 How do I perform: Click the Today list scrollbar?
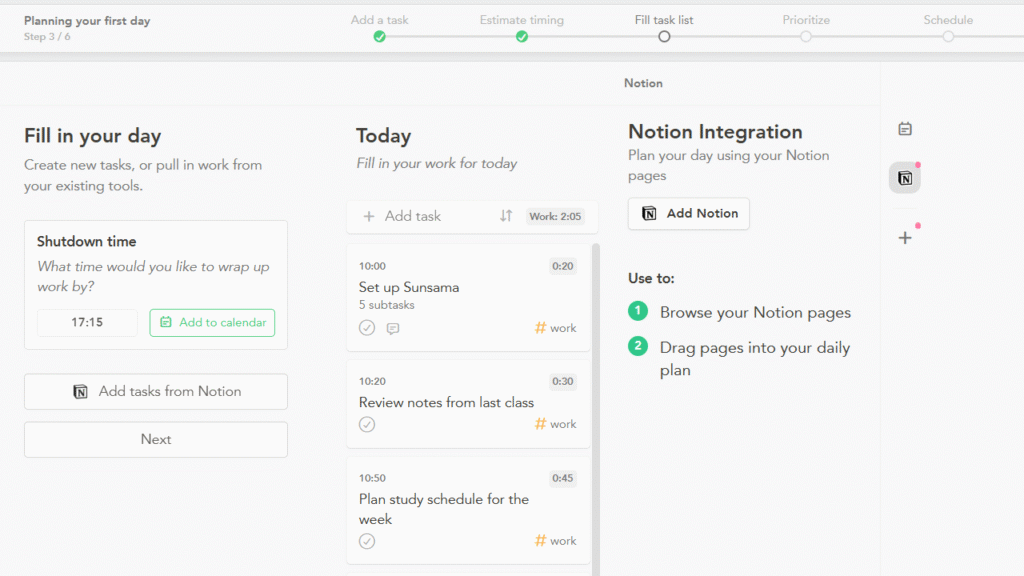tap(596, 410)
